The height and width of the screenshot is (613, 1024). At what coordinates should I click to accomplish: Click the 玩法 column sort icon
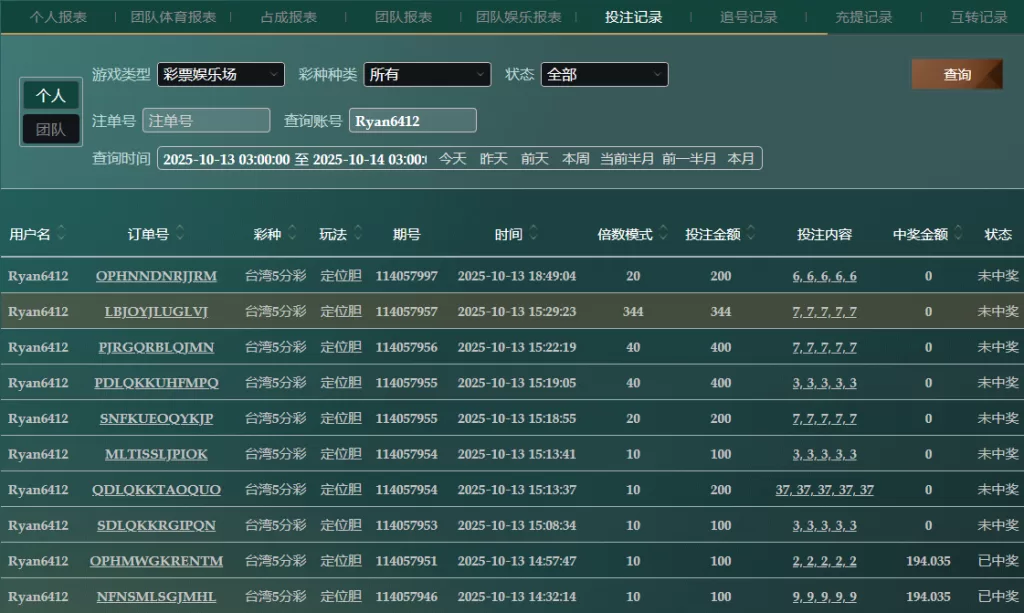click(357, 234)
